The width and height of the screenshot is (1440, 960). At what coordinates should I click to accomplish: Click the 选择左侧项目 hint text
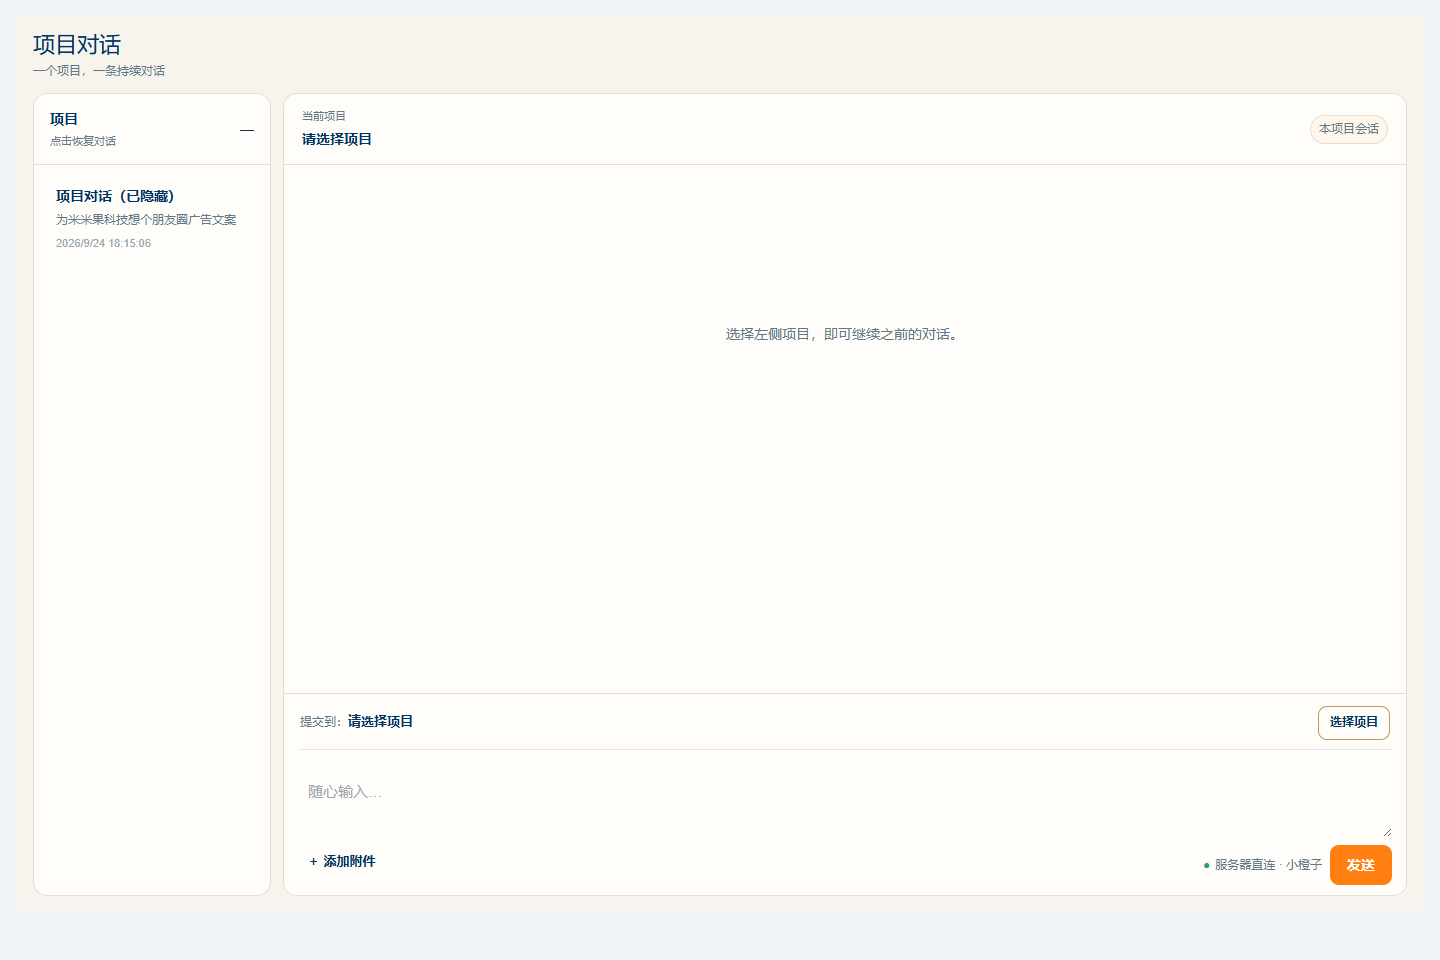point(844,334)
